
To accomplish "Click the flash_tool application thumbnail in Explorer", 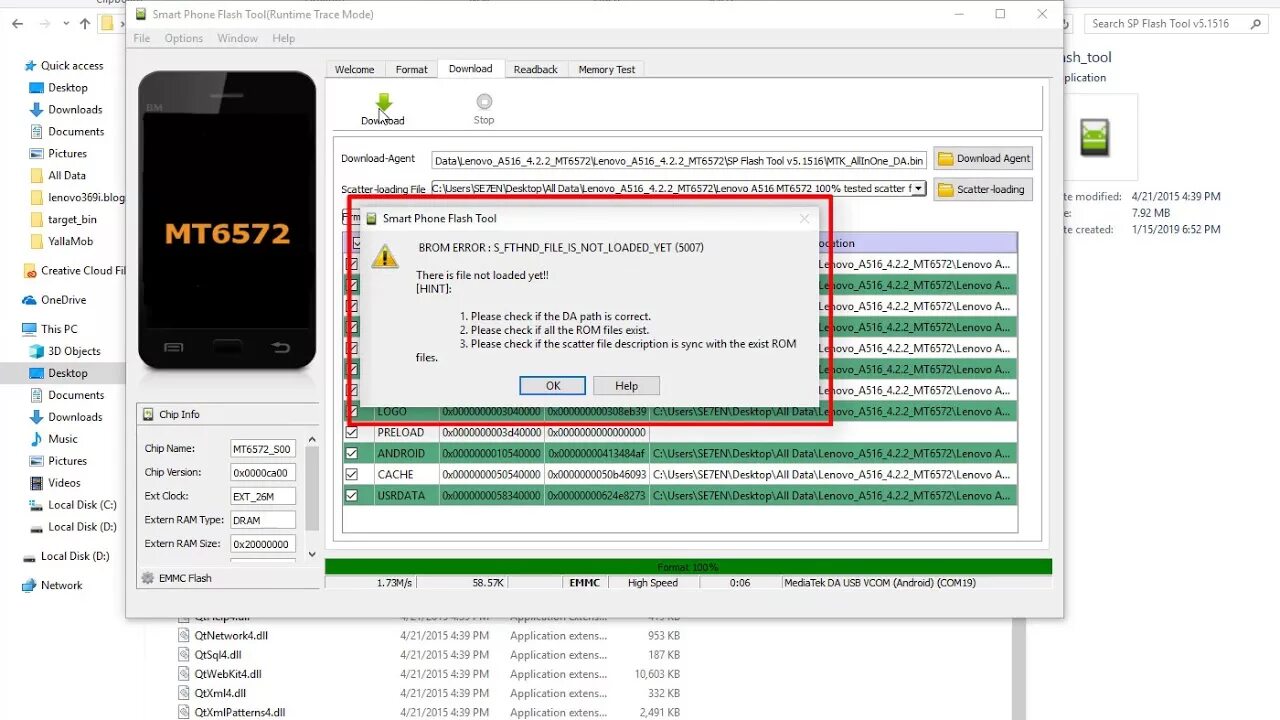I will coord(1094,137).
